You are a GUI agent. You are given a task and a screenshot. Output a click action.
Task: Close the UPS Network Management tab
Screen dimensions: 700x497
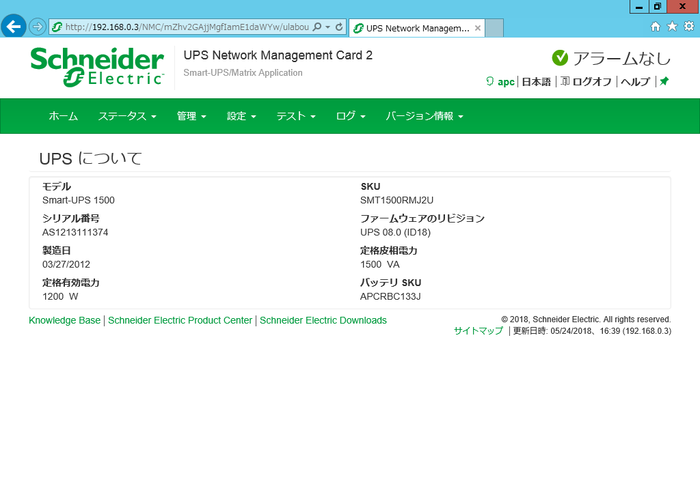pos(478,28)
